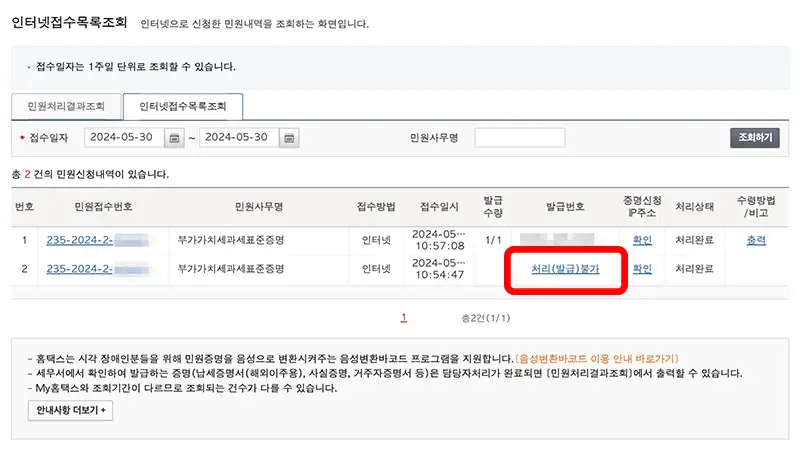The image size is (800, 452).
Task: Click 발급번호 column header
Action: coord(565,207)
